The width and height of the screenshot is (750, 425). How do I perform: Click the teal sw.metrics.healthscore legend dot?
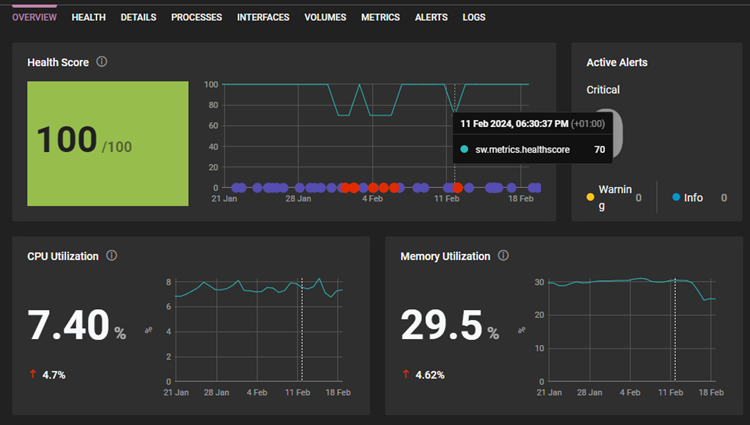click(x=464, y=149)
